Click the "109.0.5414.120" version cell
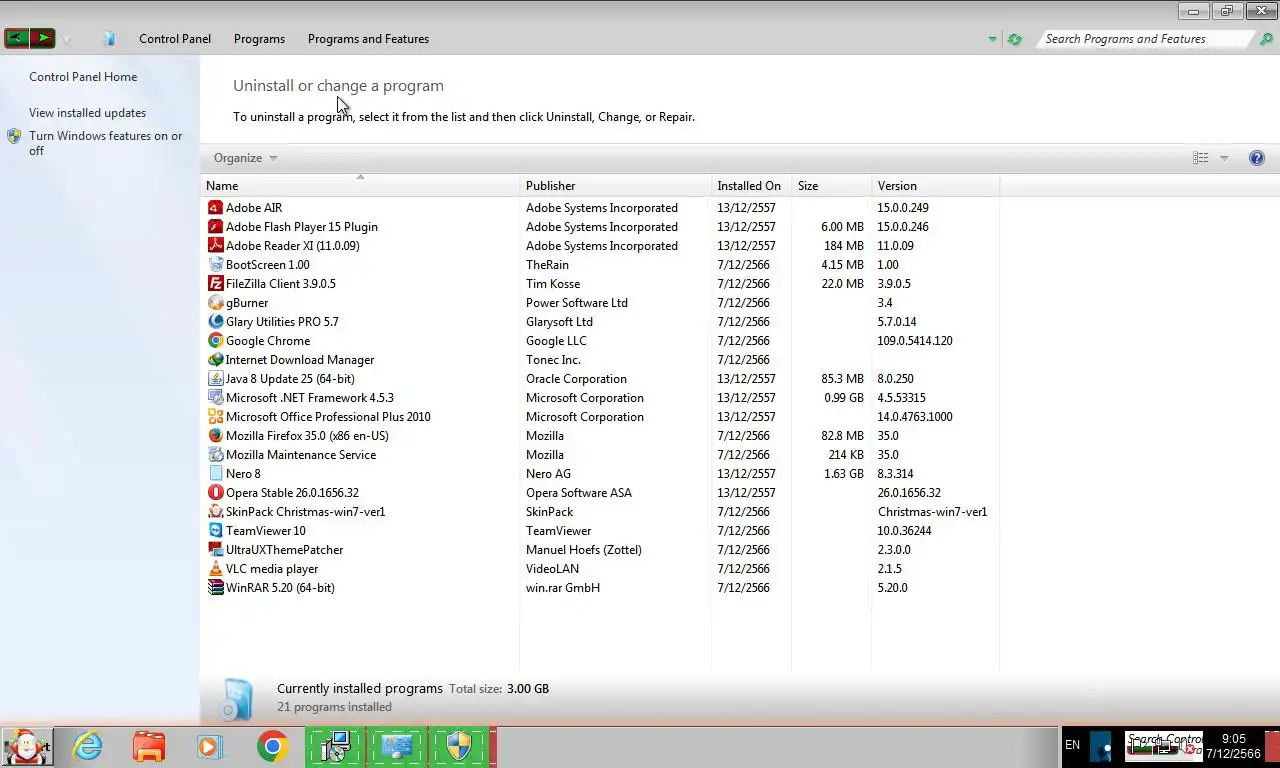The image size is (1280, 768). (x=915, y=341)
